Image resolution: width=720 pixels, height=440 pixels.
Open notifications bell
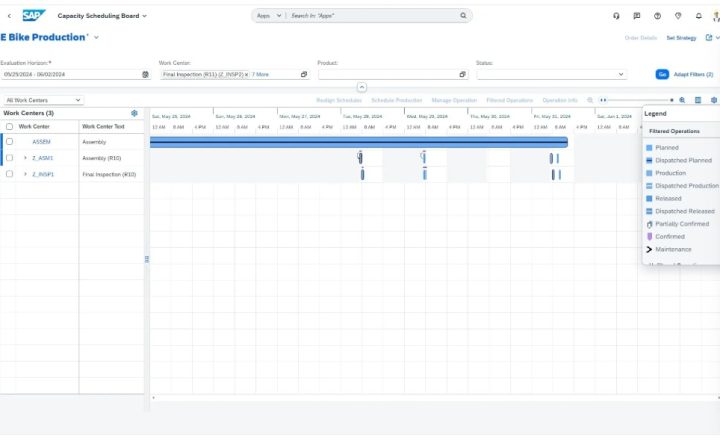coord(698,16)
